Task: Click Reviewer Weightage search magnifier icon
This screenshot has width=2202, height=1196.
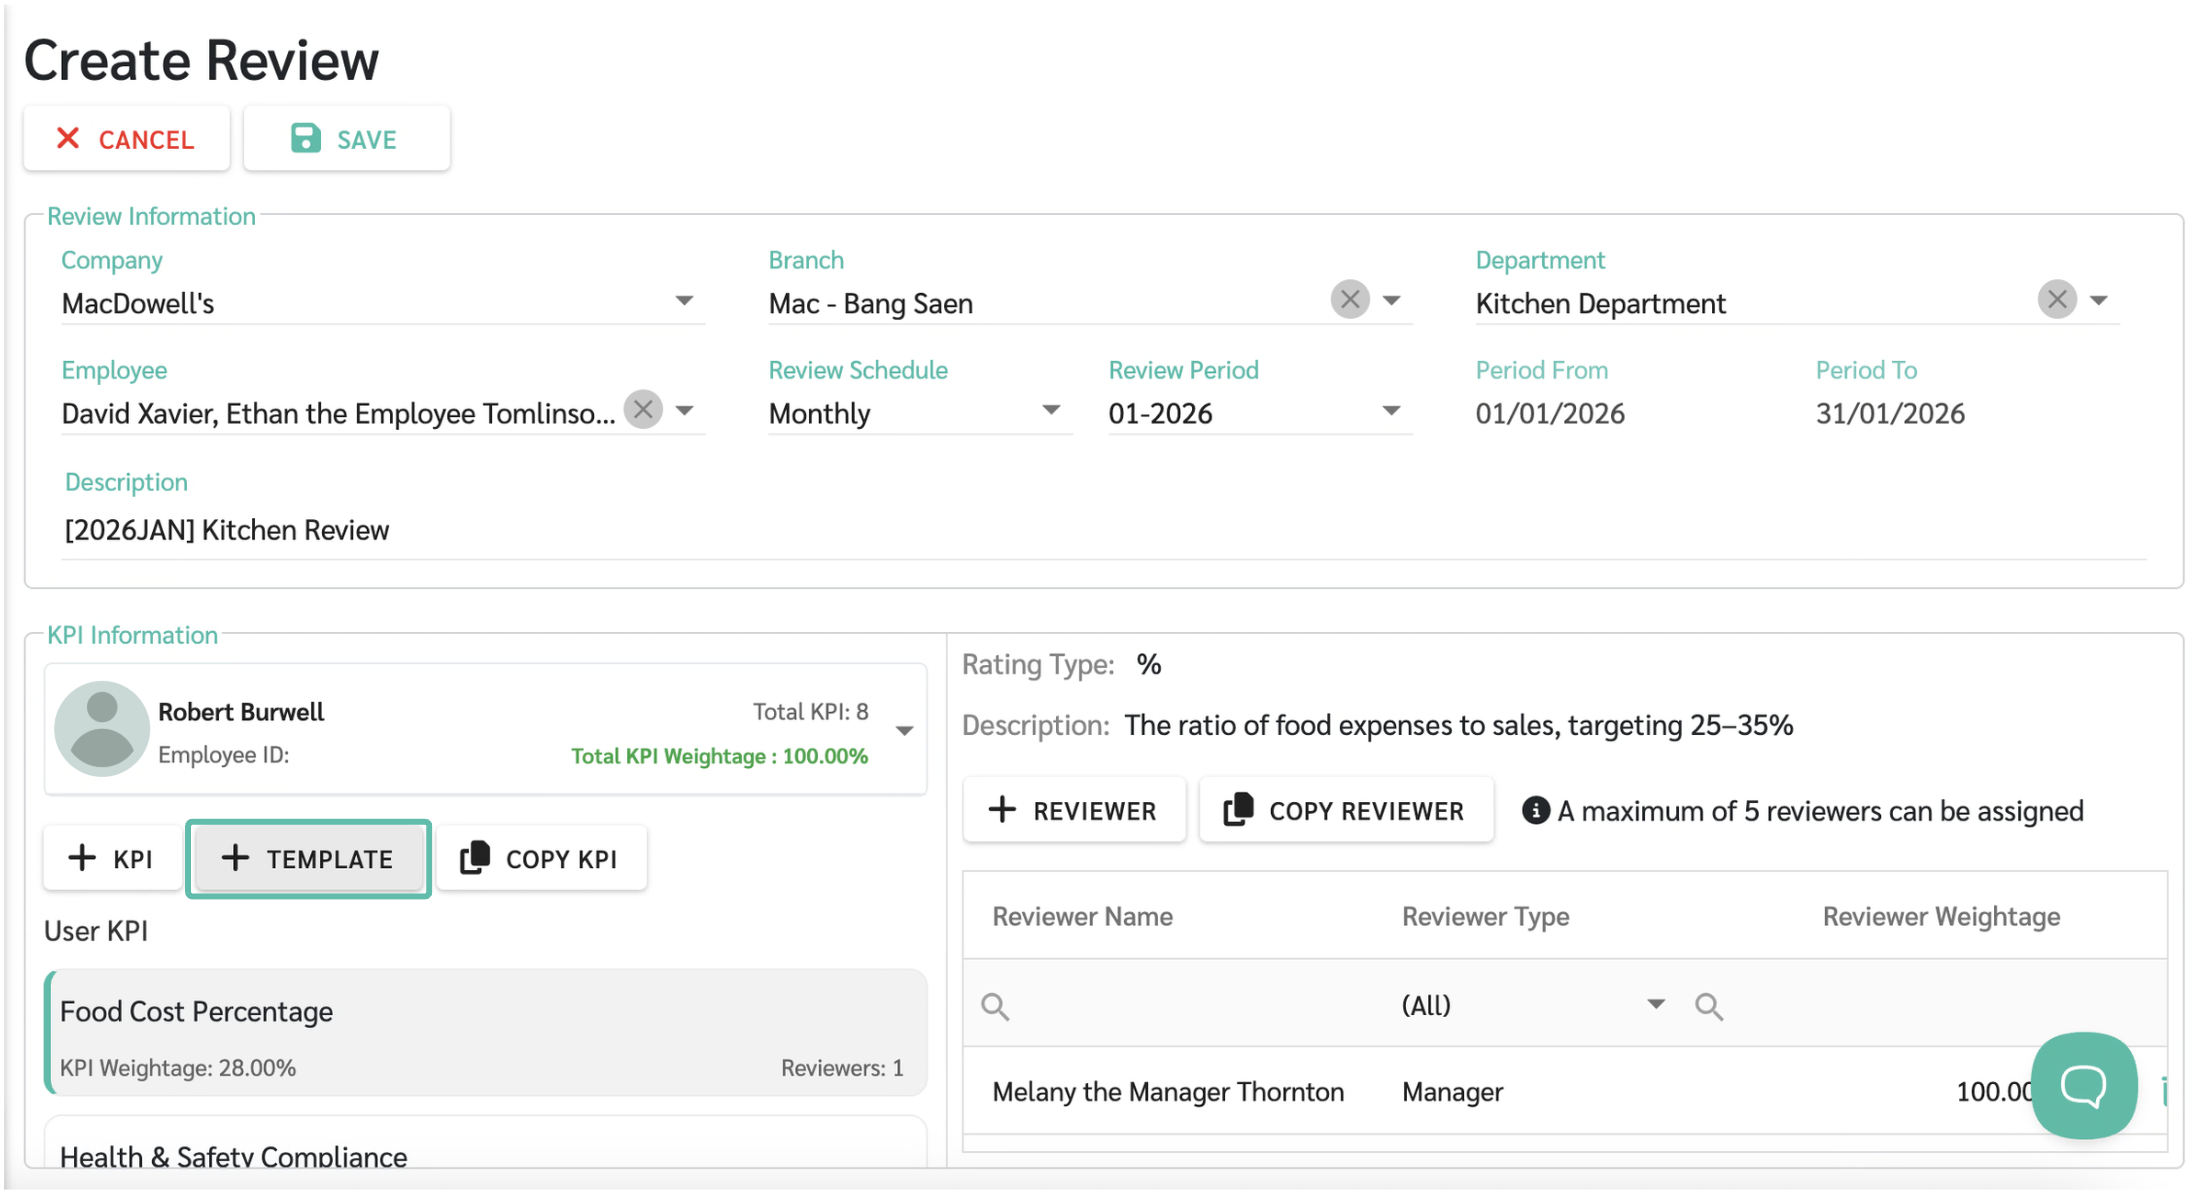Action: [x=1708, y=1006]
